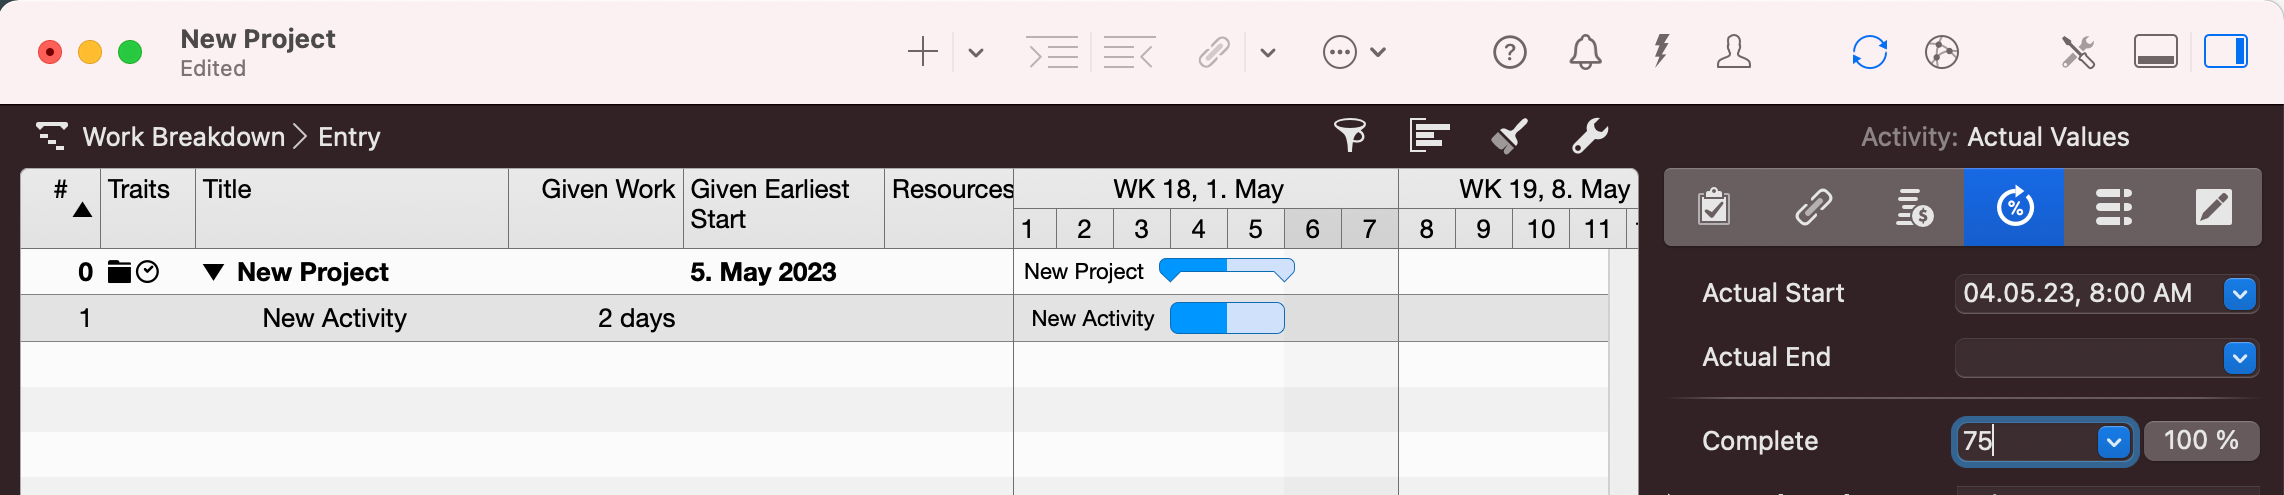
Task: Click the filter funnel icon
Action: tap(1350, 135)
